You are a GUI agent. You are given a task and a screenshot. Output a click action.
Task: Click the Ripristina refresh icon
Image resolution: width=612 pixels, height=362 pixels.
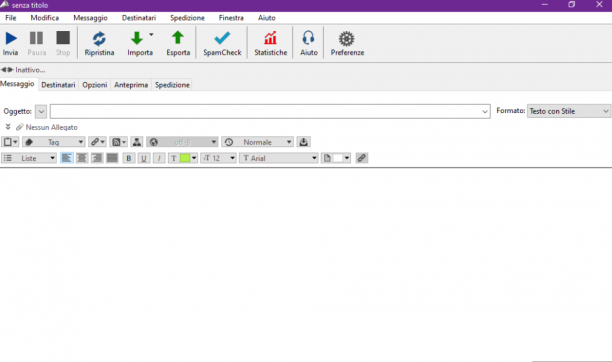point(99,39)
